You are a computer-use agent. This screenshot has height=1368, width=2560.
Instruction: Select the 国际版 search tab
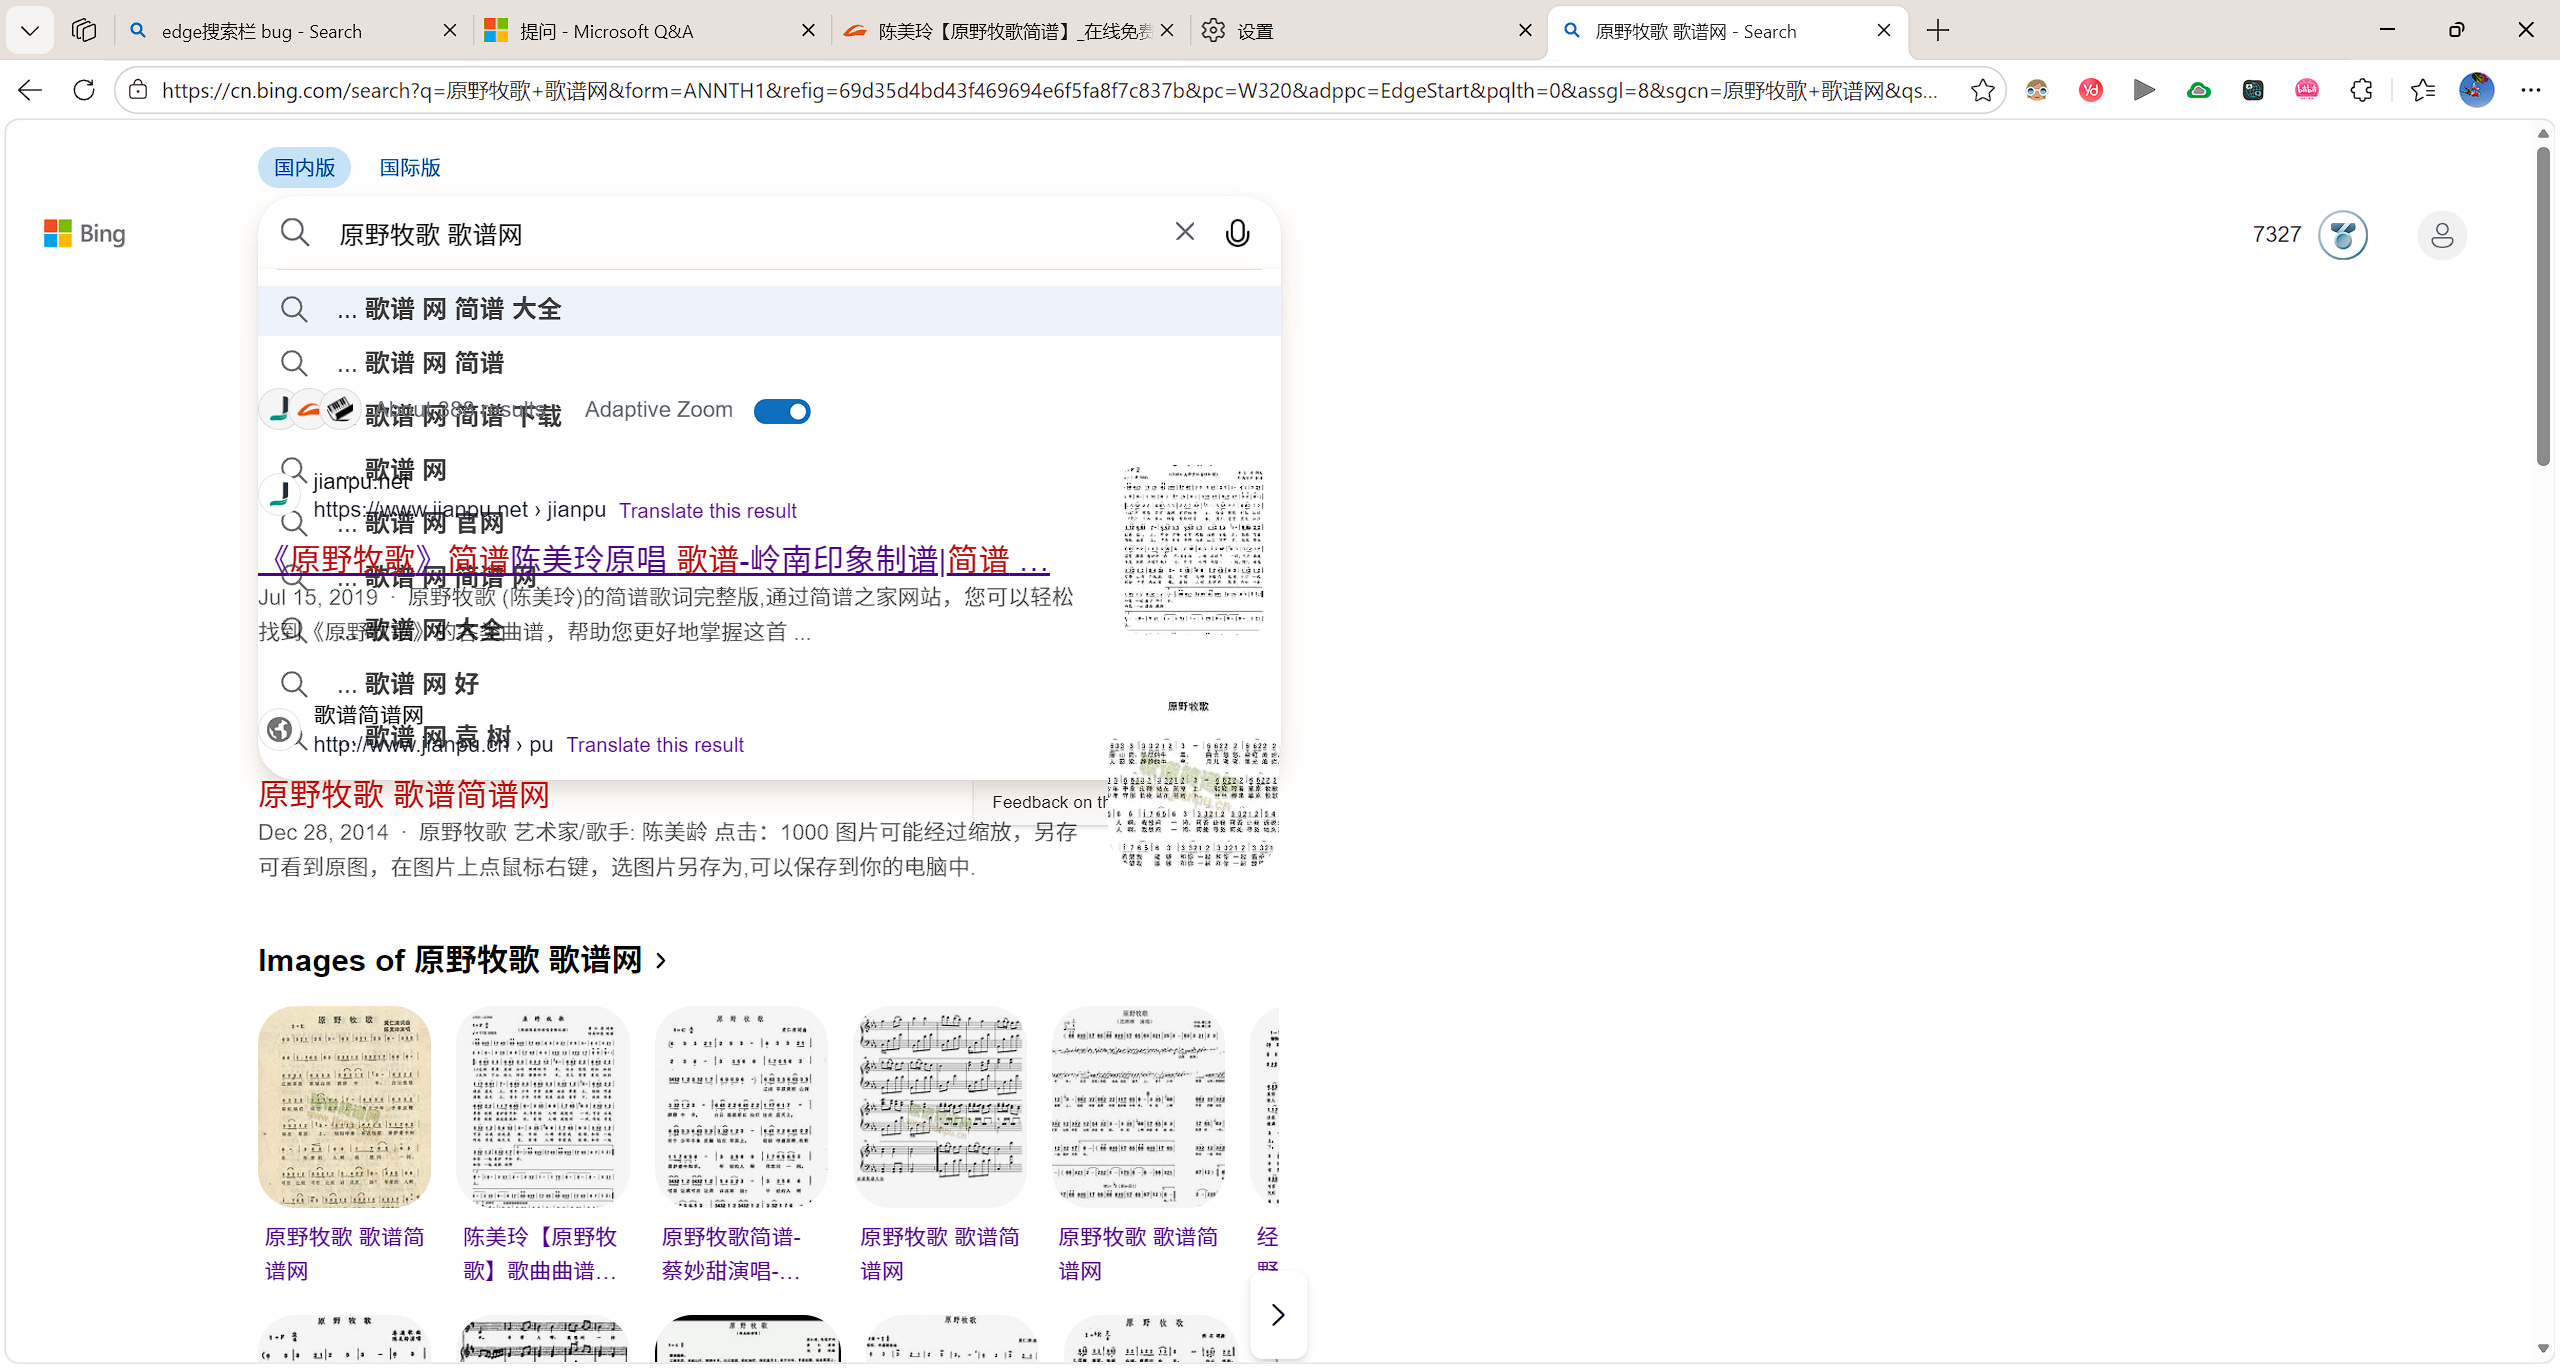pos(410,167)
